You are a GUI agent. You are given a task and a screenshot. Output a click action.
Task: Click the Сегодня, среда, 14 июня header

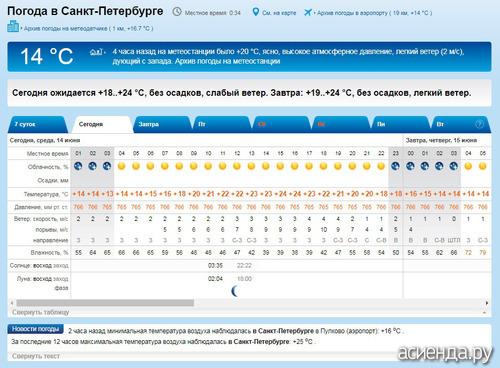45,140
